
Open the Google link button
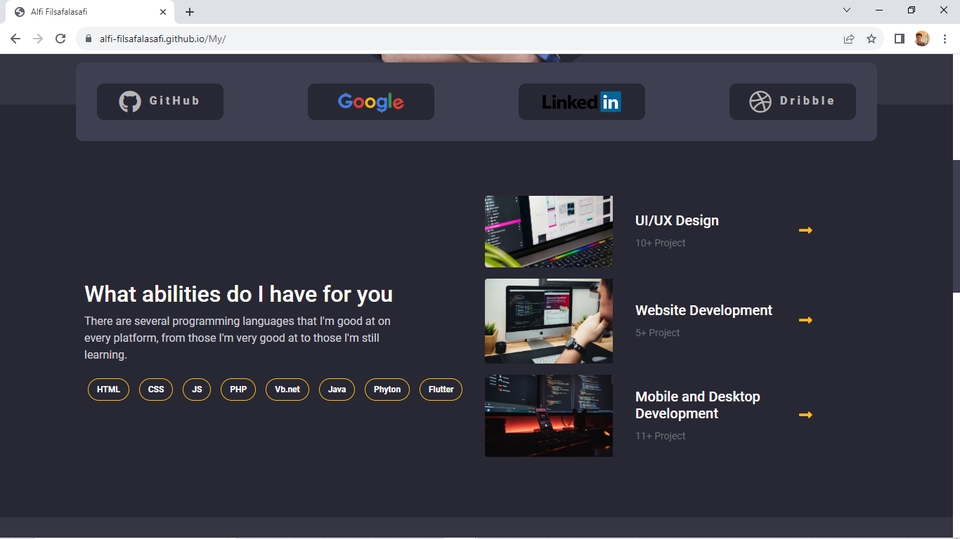[371, 101]
